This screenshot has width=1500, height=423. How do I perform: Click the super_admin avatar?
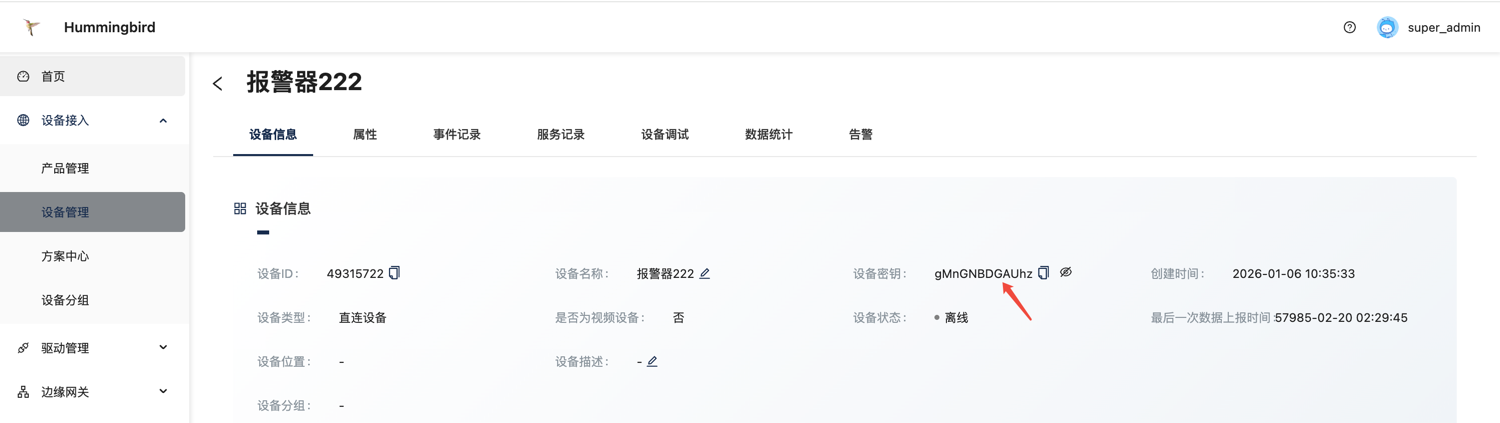click(x=1386, y=28)
